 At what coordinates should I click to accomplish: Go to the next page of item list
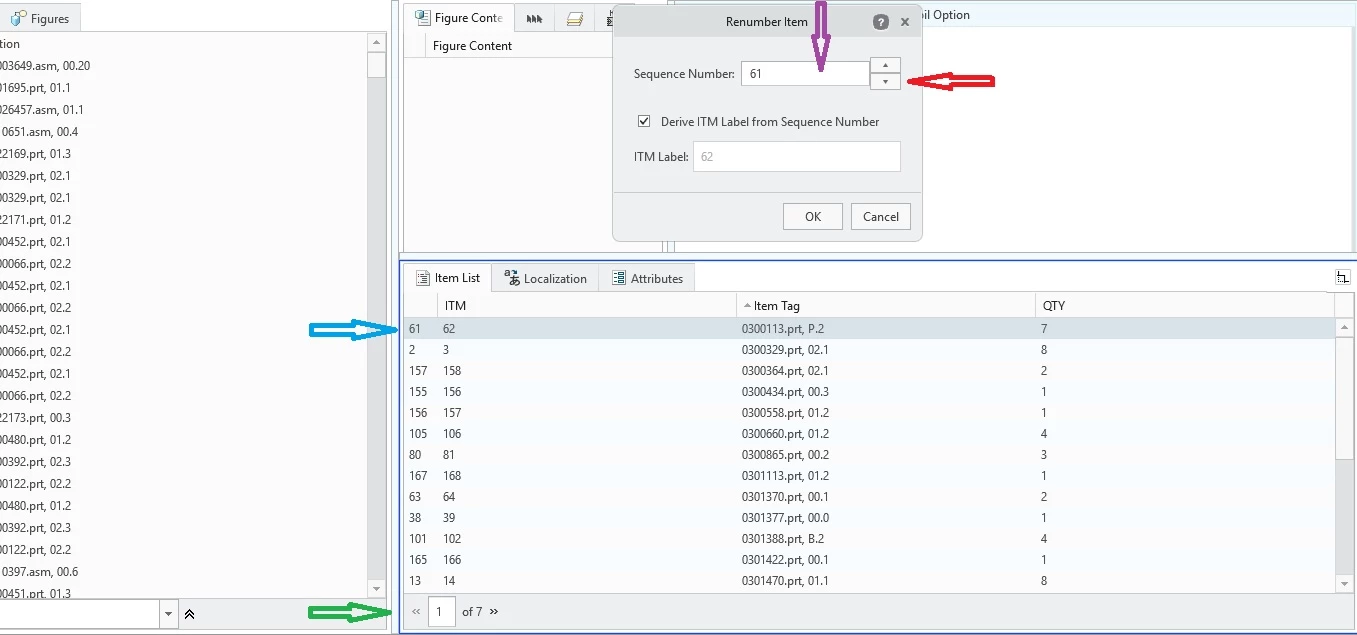click(x=494, y=611)
